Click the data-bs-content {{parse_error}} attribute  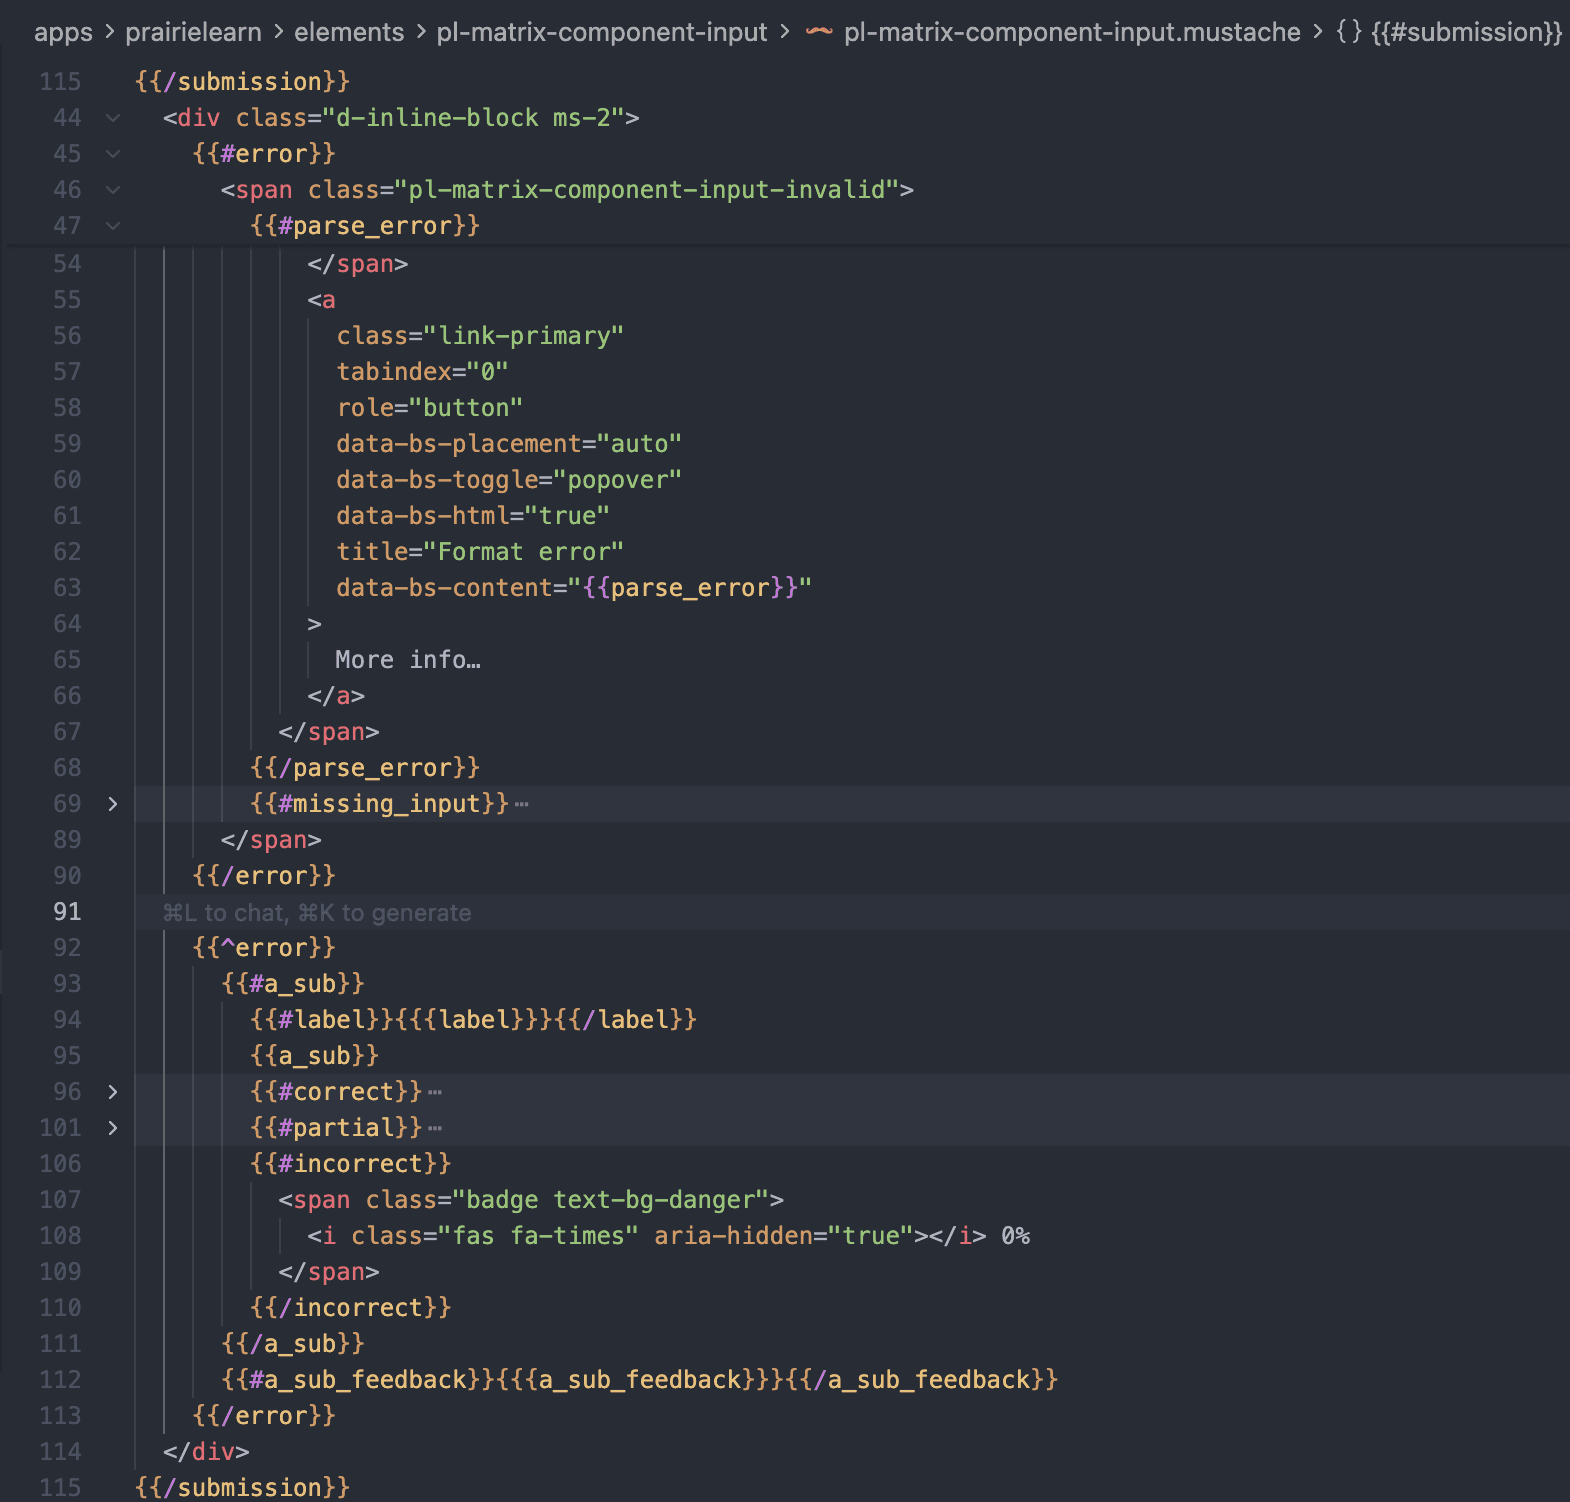[574, 588]
